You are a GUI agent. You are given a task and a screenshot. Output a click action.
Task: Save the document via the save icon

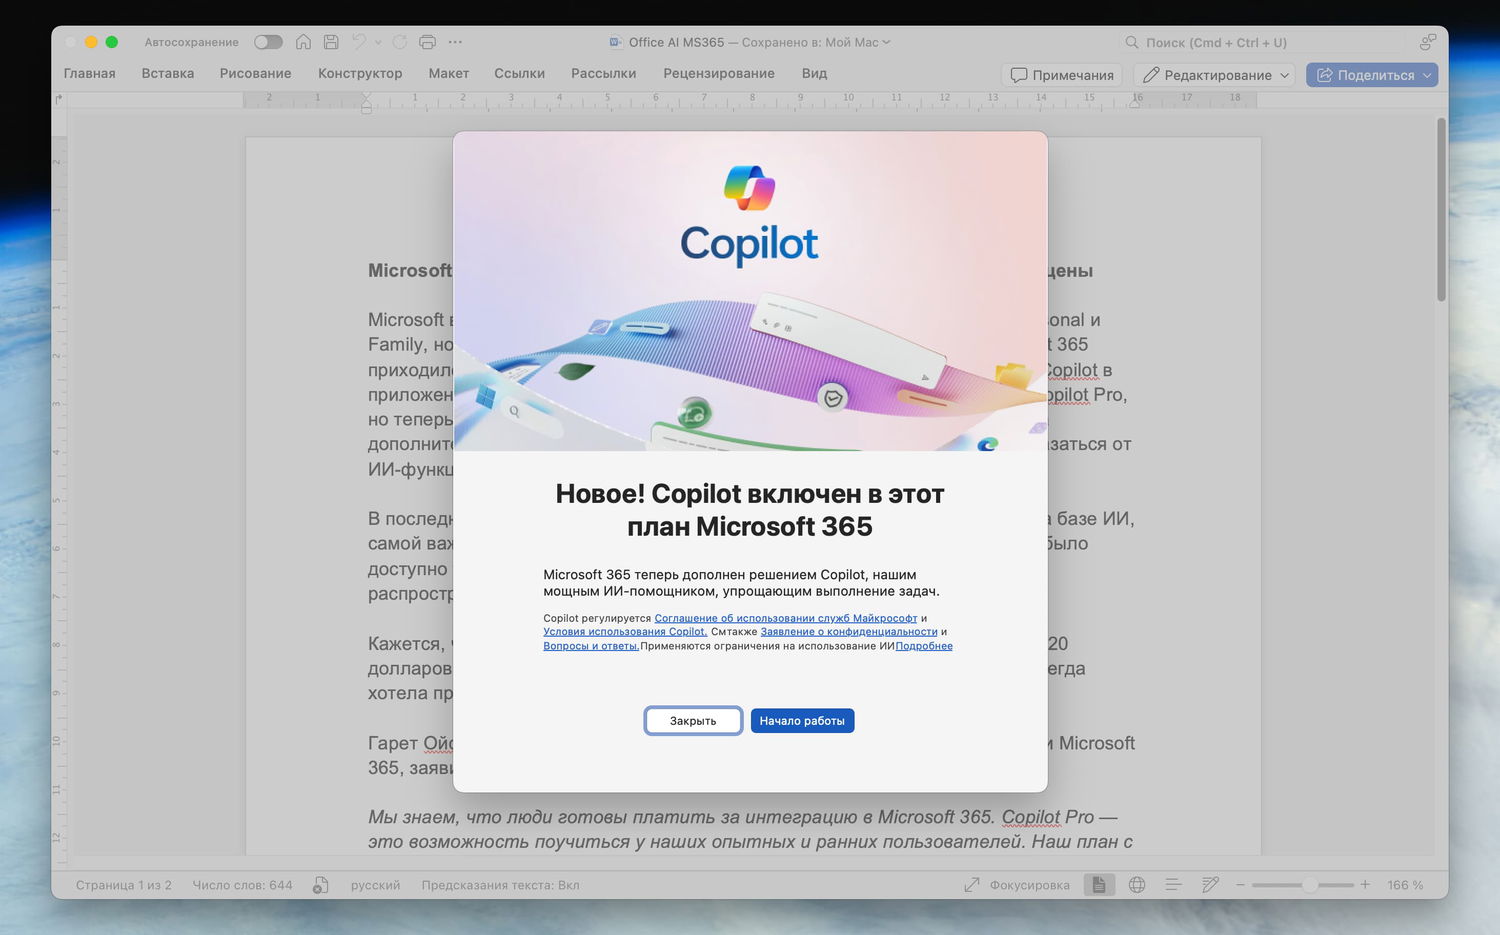[331, 42]
